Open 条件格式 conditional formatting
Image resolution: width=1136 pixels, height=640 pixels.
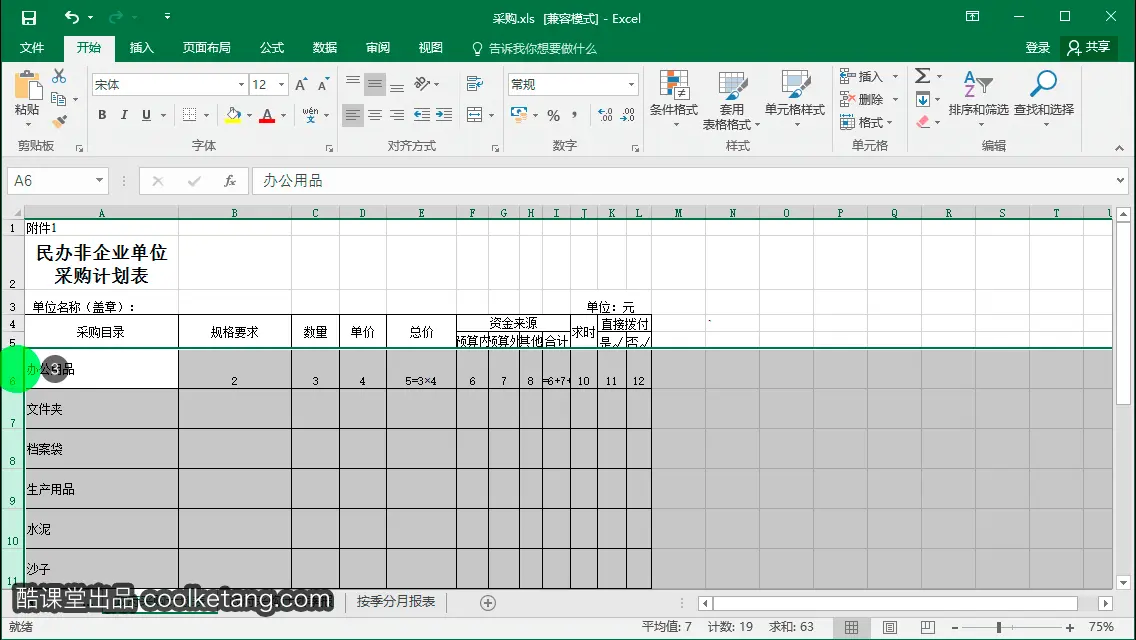point(673,99)
